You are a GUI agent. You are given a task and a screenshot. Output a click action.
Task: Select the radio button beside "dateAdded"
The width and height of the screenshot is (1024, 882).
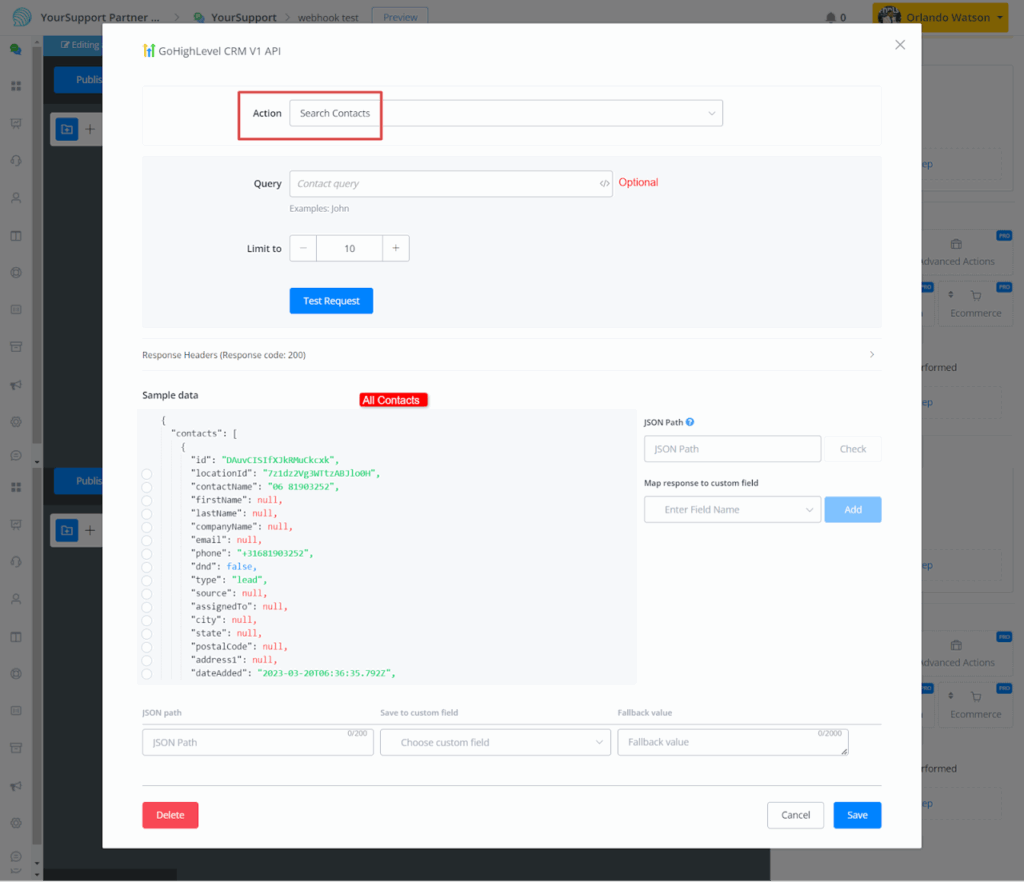[x=147, y=674]
